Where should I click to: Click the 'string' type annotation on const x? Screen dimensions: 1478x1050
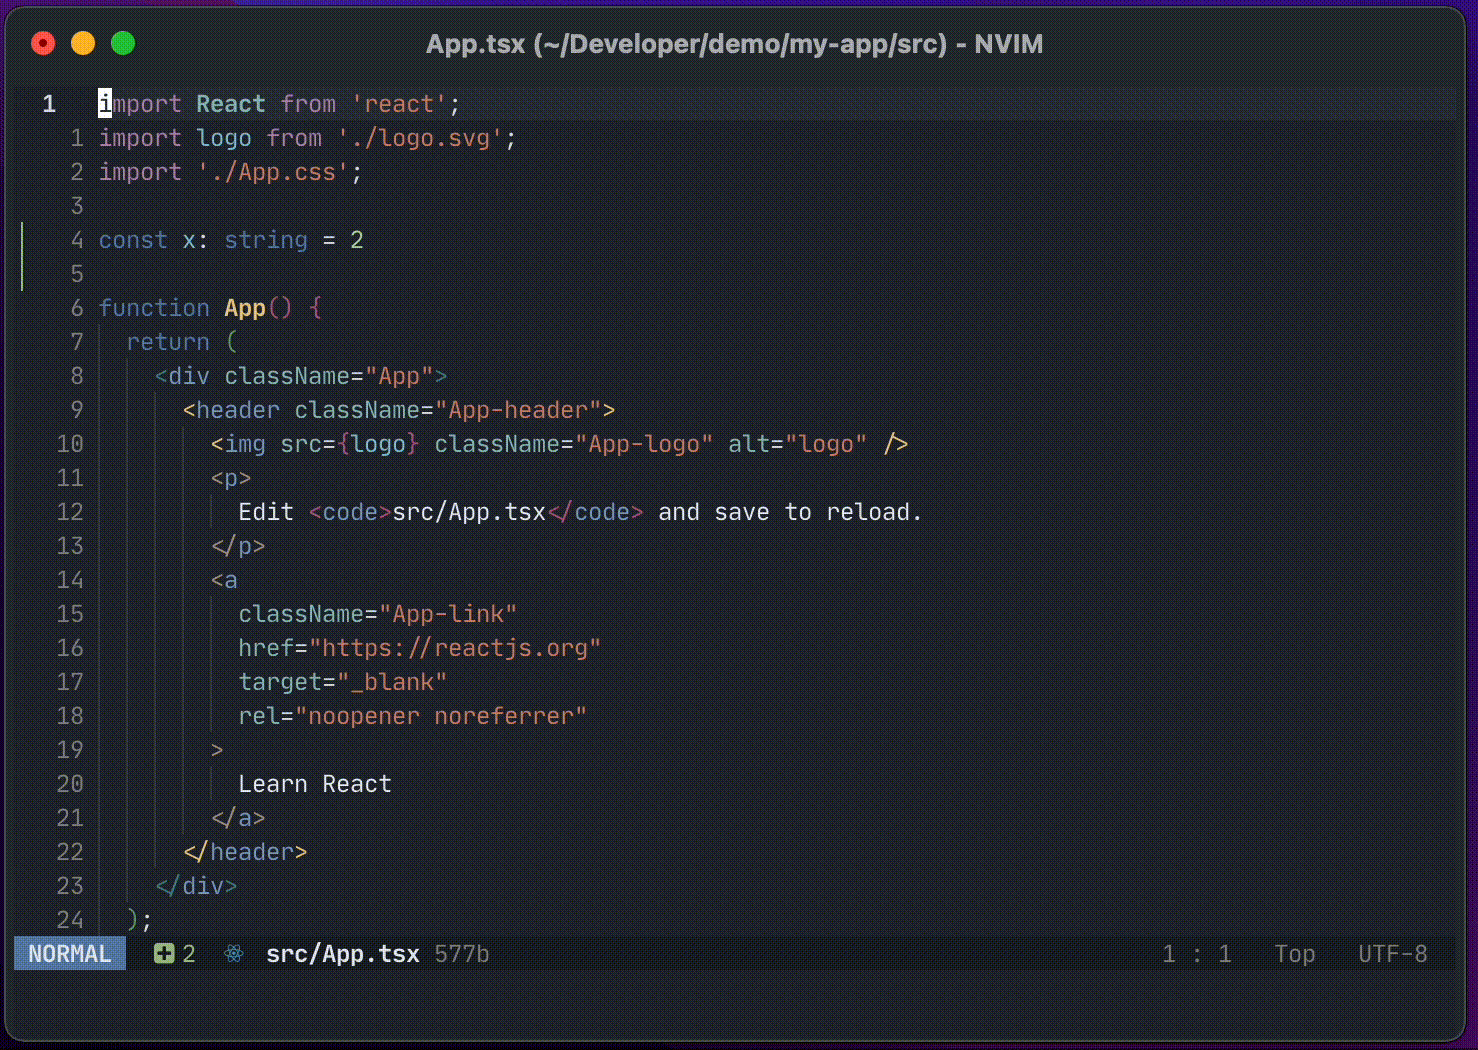pyautogui.click(x=266, y=240)
